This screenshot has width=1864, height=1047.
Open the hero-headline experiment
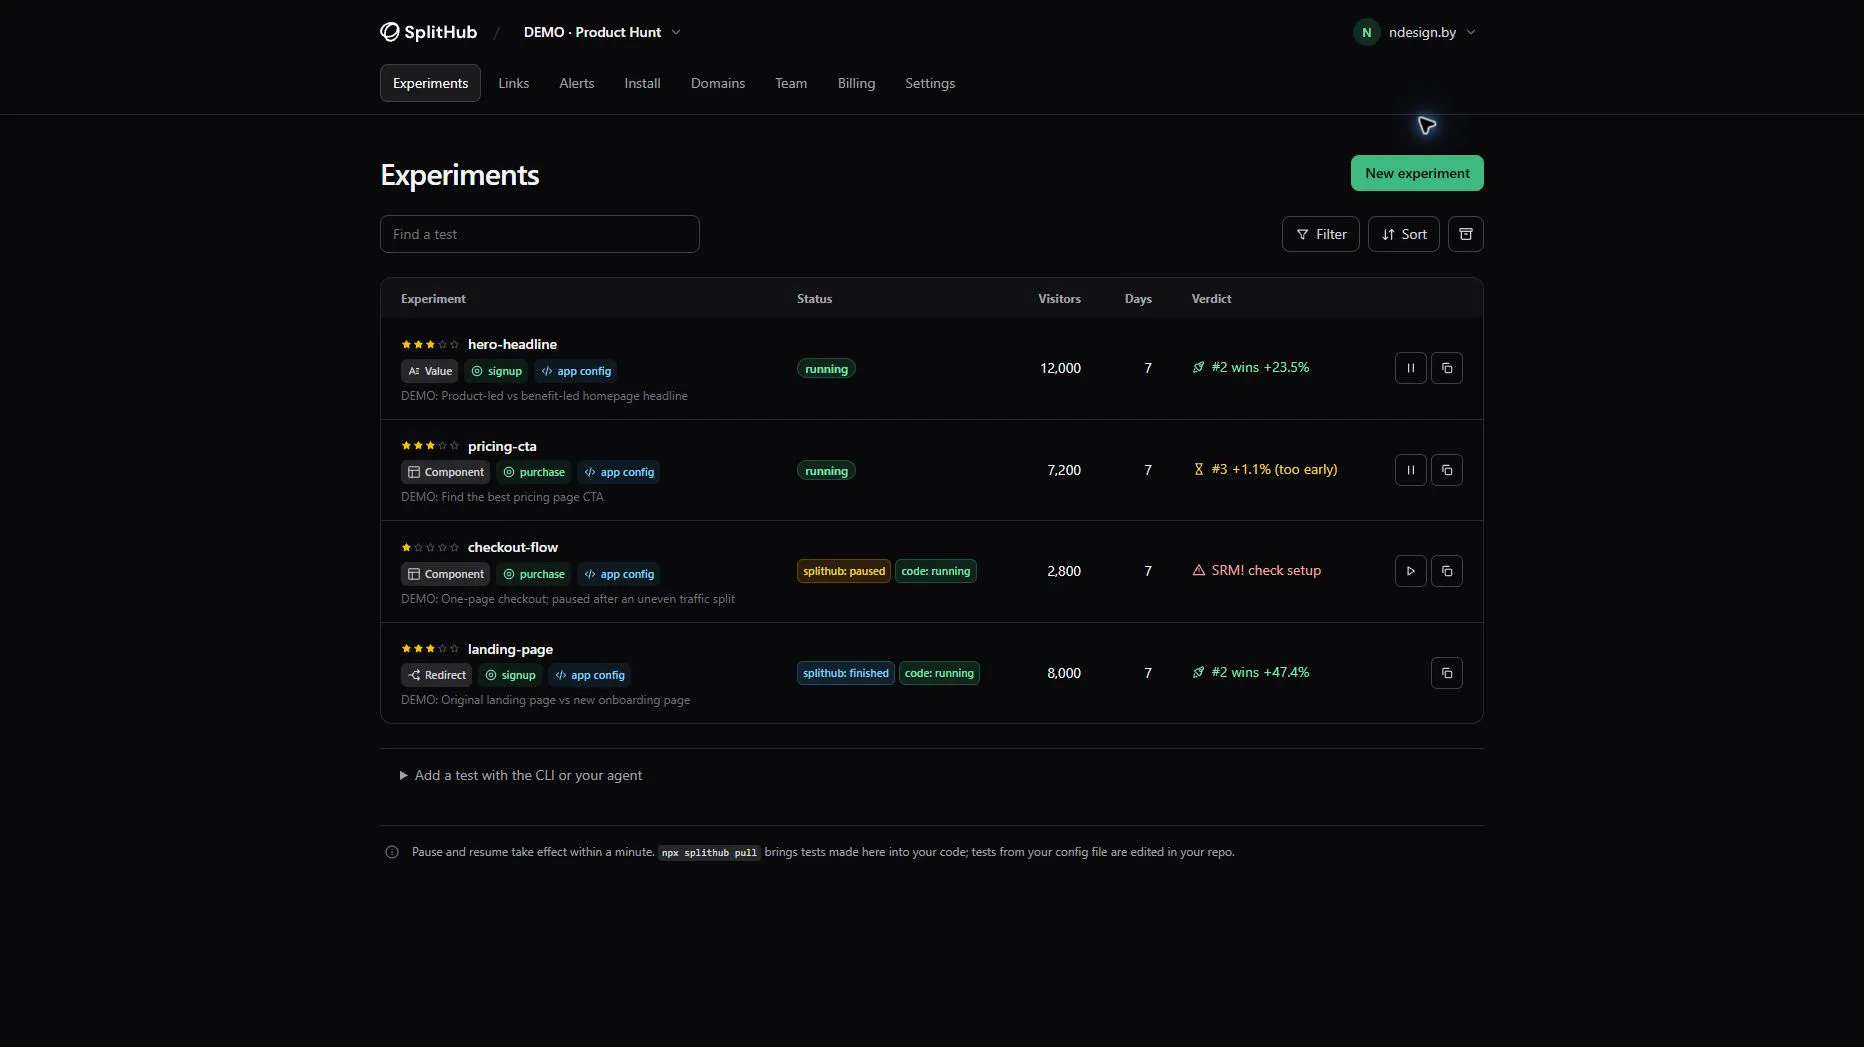(512, 344)
